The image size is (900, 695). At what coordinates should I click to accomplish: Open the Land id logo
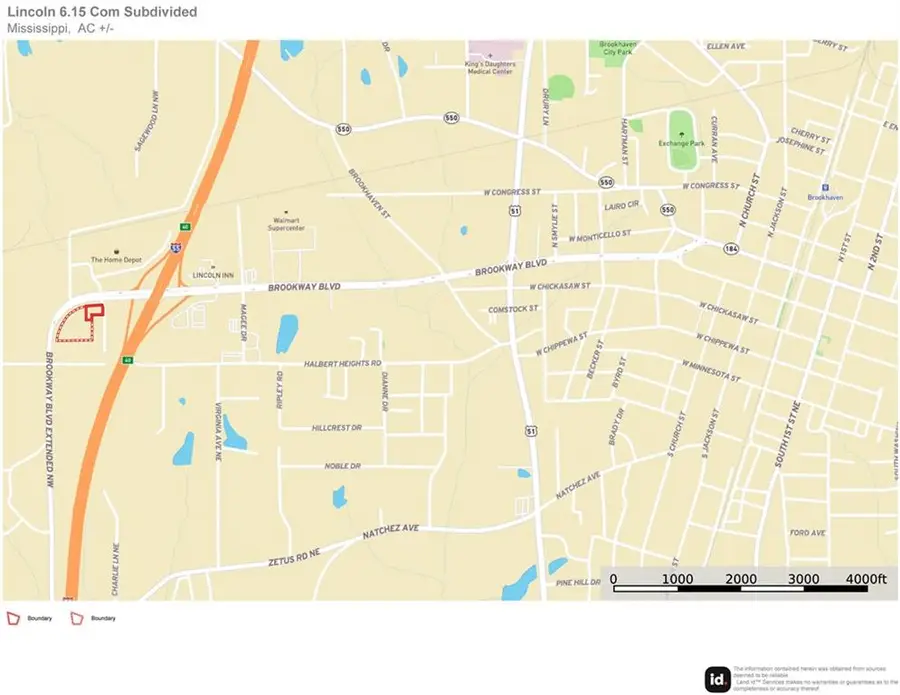[718, 679]
